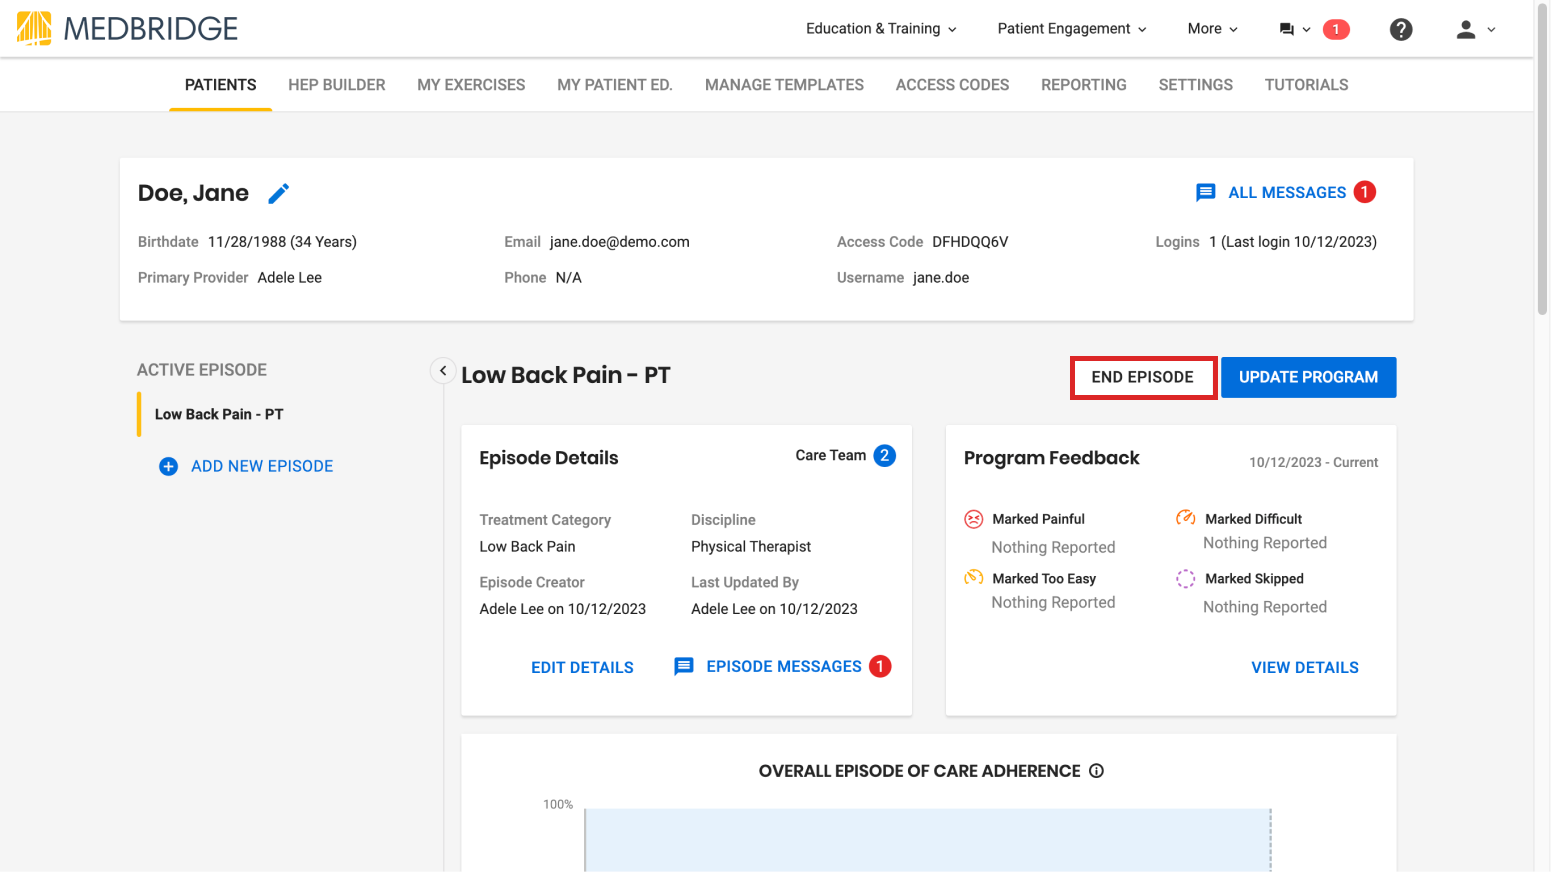Open the chat messages icon in header
This screenshot has height=872, width=1551.
1286,29
